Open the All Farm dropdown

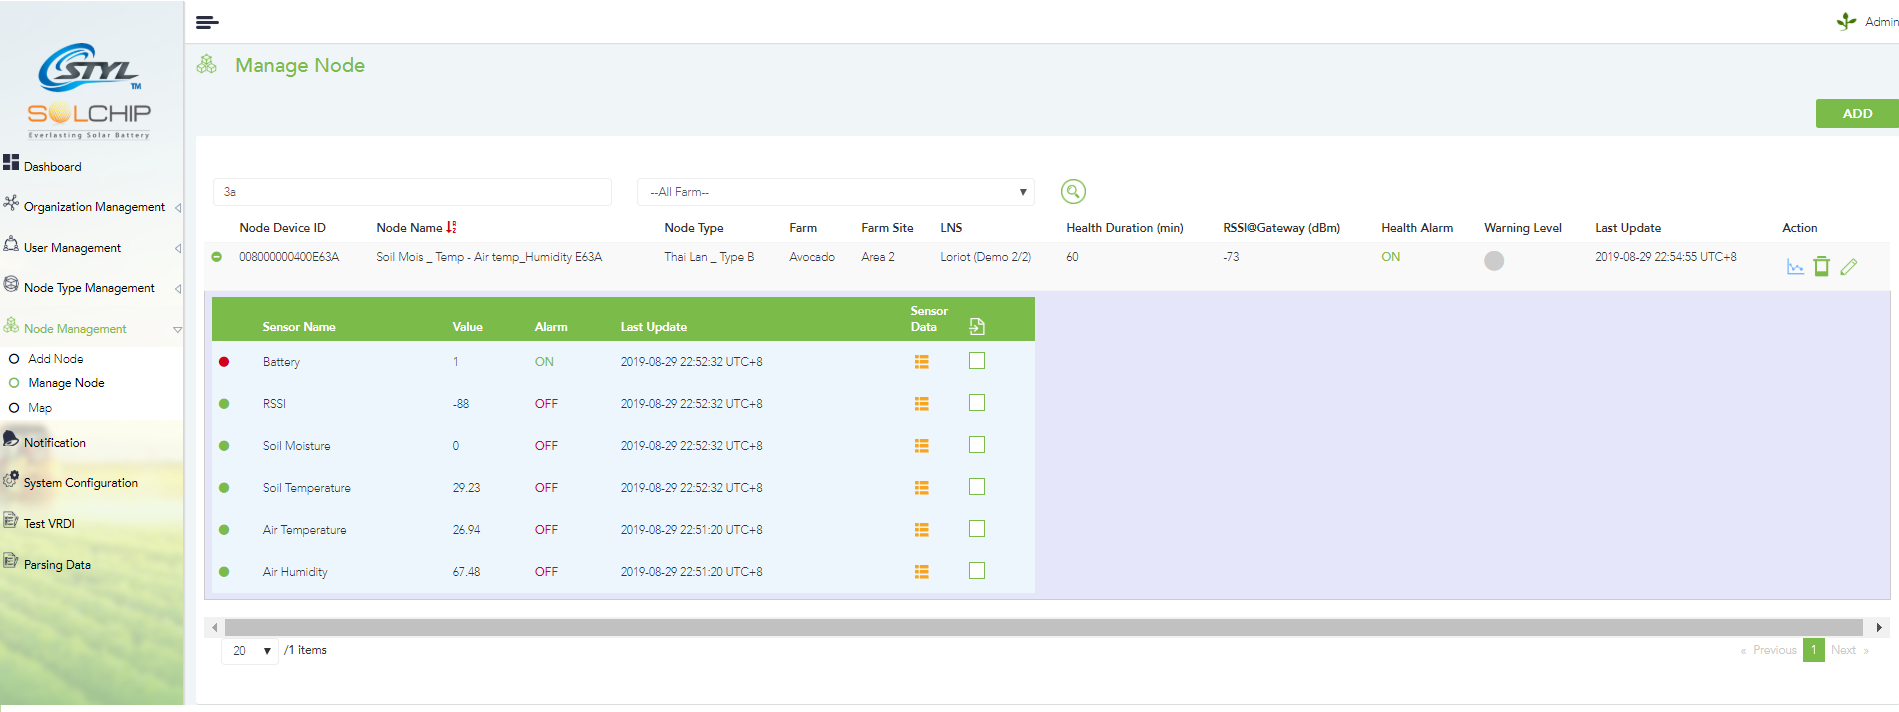[835, 192]
